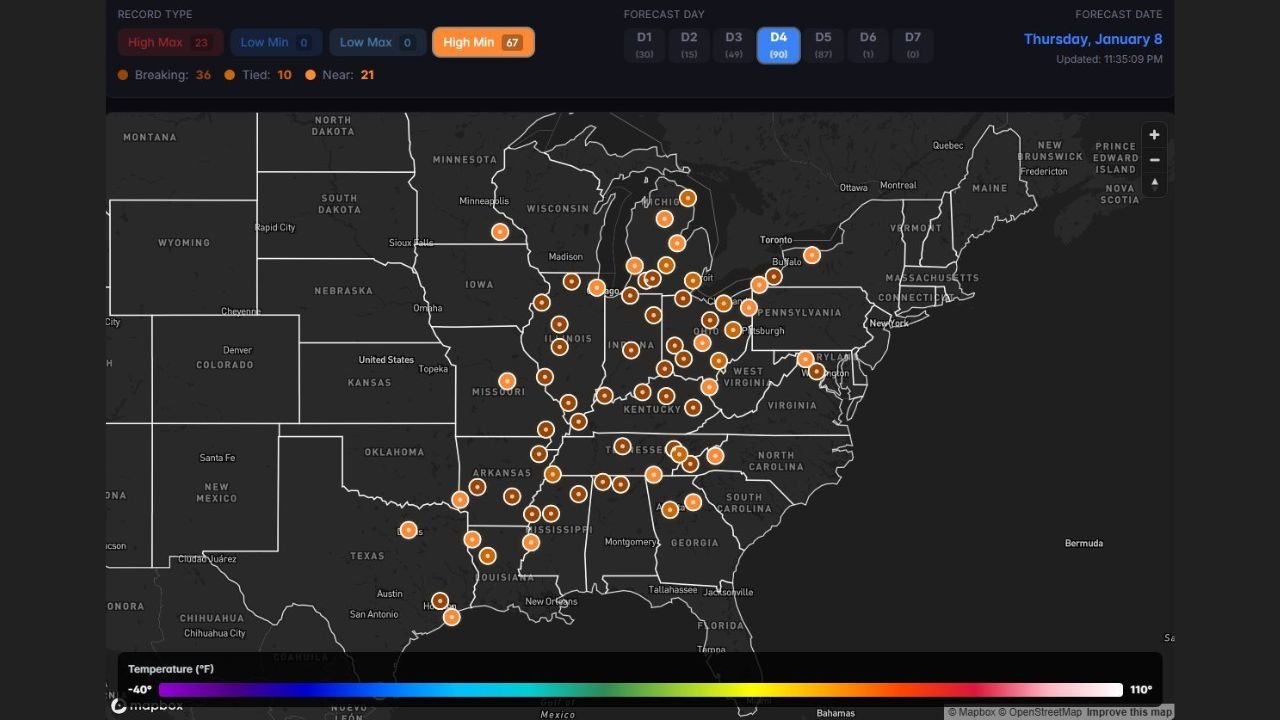This screenshot has width=1280, height=720.
Task: Zoom in using the map plus control
Action: pos(1154,134)
